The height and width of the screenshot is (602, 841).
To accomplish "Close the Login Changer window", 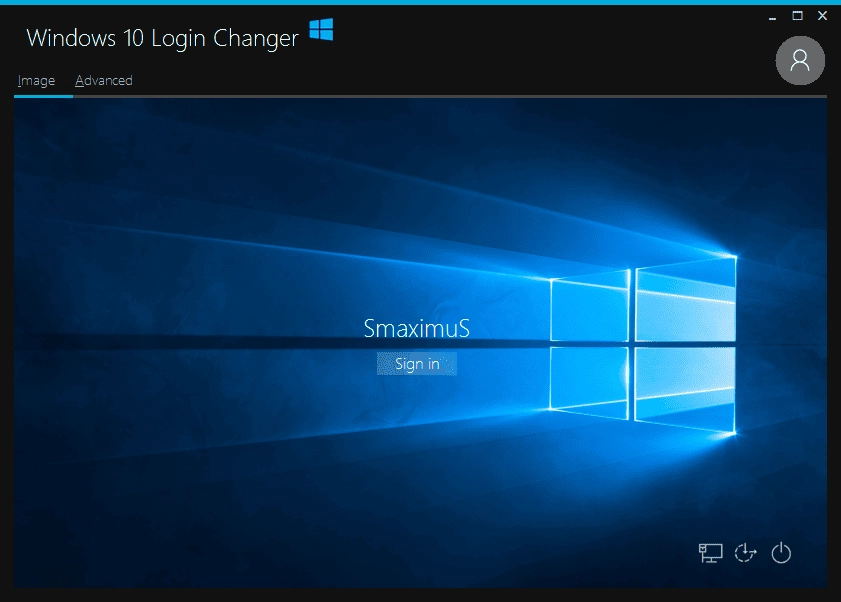I will click(822, 16).
